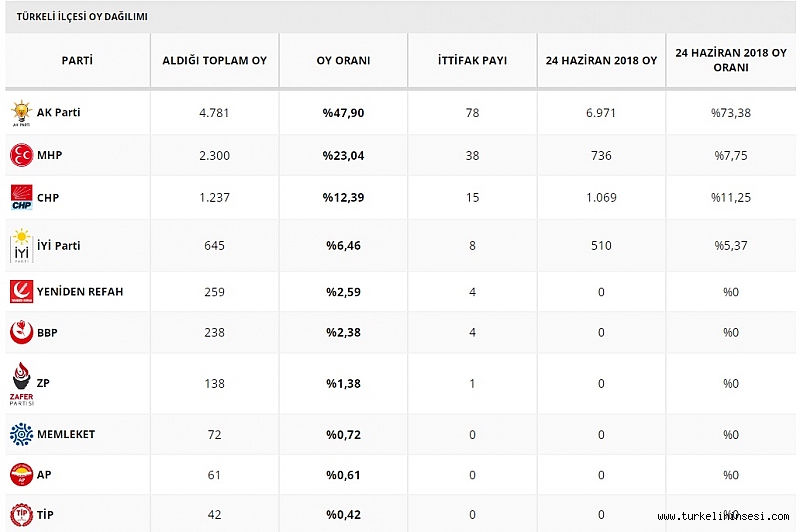Click the Zafer Partisi torch logo
The image size is (800, 532).
click(21, 384)
